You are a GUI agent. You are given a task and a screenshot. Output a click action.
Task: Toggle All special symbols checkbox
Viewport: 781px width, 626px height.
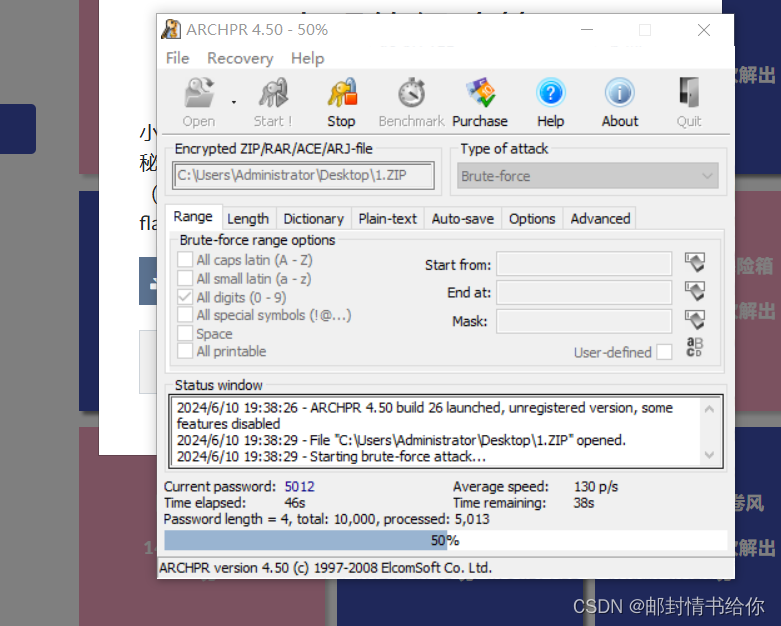pyautogui.click(x=185, y=315)
